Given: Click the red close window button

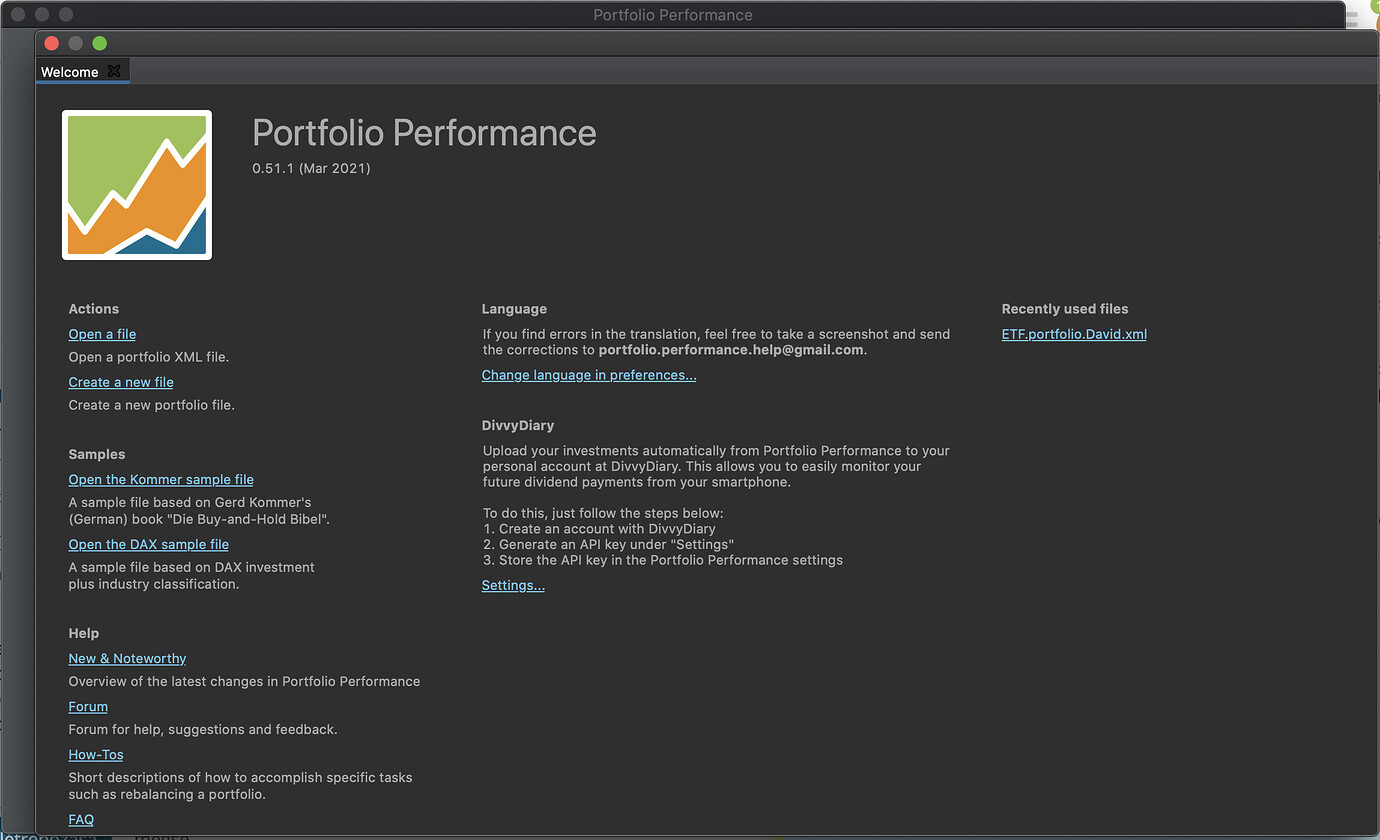Looking at the screenshot, I should click(x=51, y=43).
